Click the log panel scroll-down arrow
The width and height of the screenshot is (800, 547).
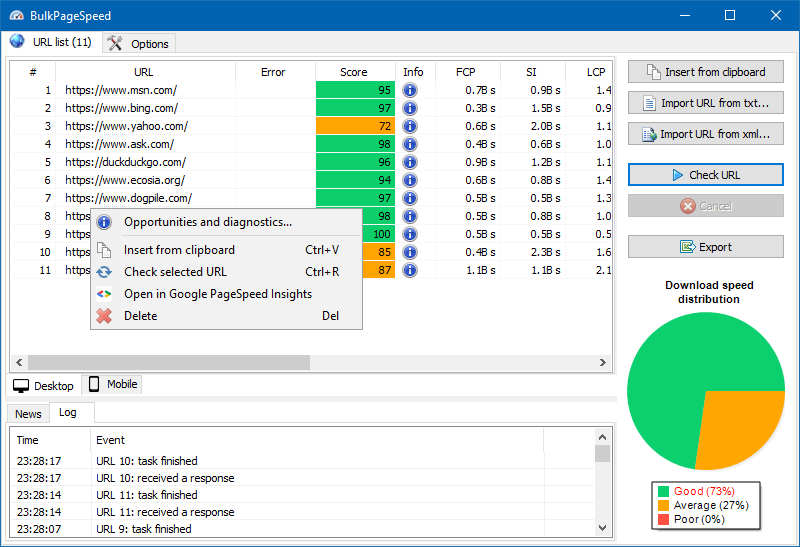click(602, 527)
